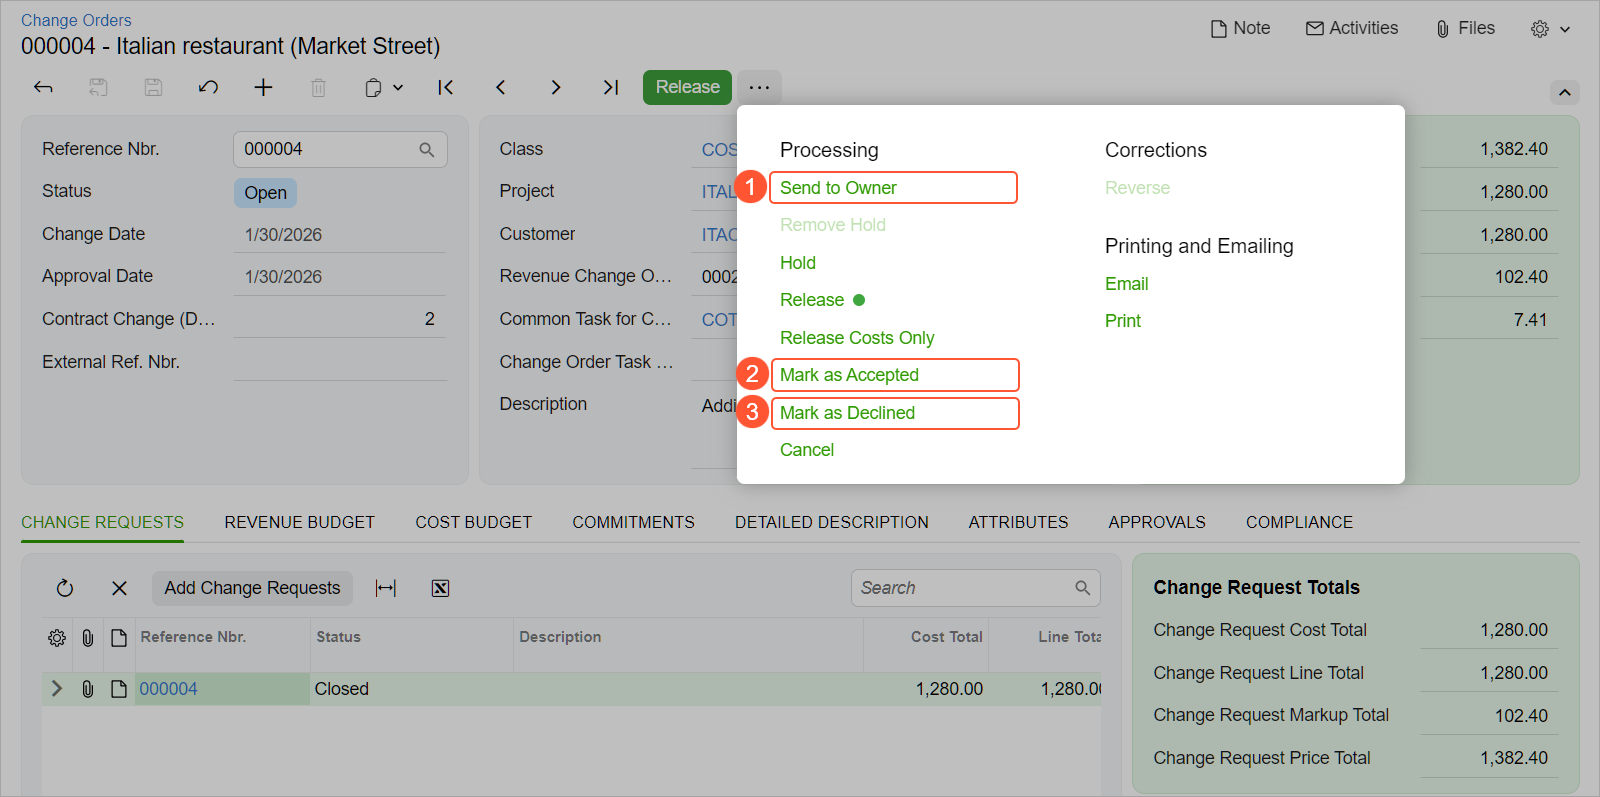Switch to Commitments tab
This screenshot has height=797, width=1600.
pyautogui.click(x=633, y=522)
